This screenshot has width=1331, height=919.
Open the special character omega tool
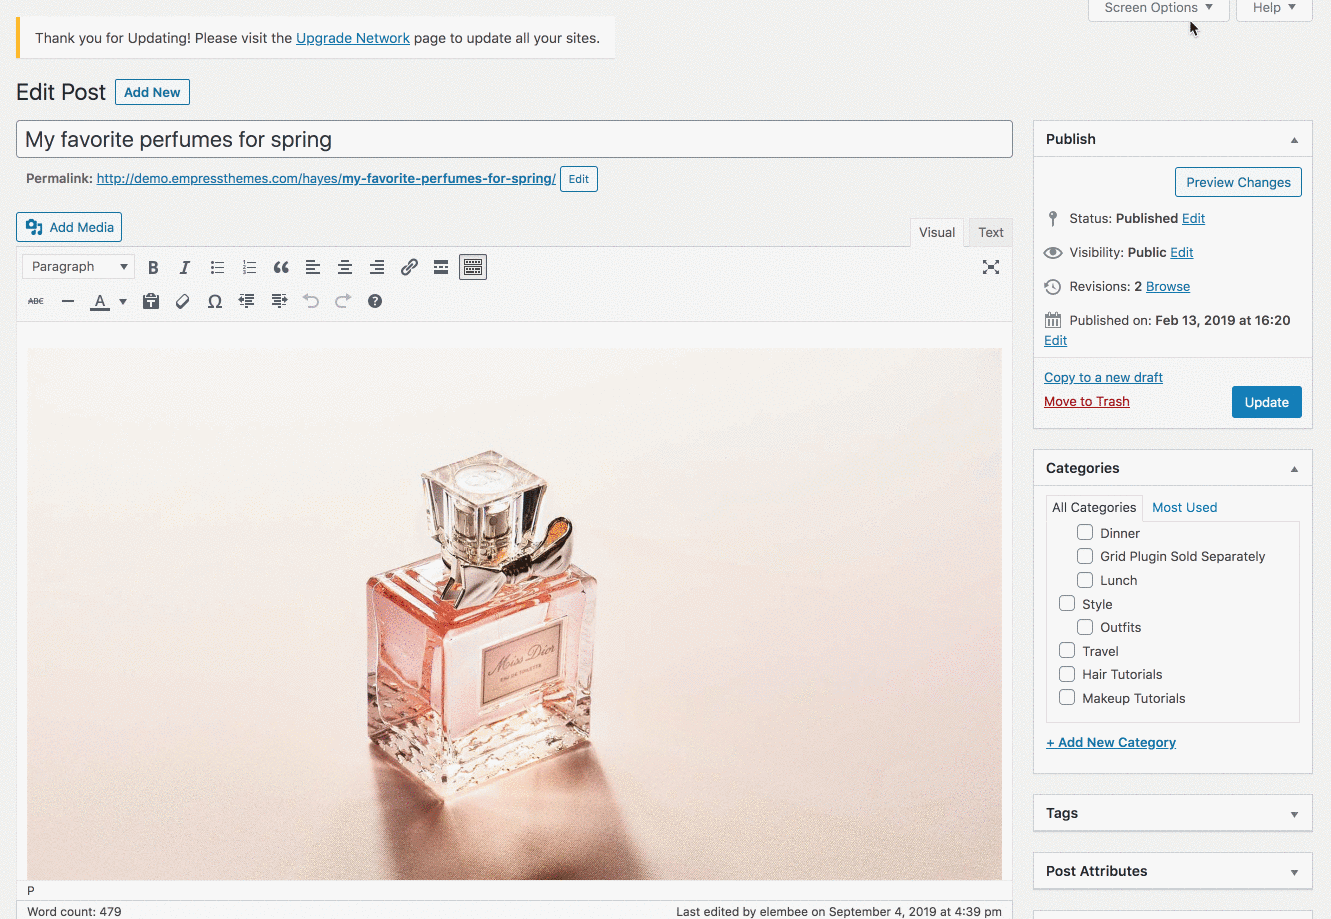(x=215, y=301)
